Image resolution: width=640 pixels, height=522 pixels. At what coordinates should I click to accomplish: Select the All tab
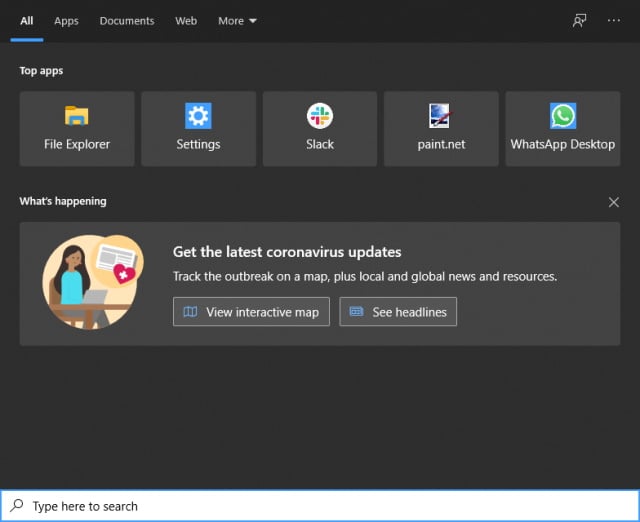pos(27,21)
